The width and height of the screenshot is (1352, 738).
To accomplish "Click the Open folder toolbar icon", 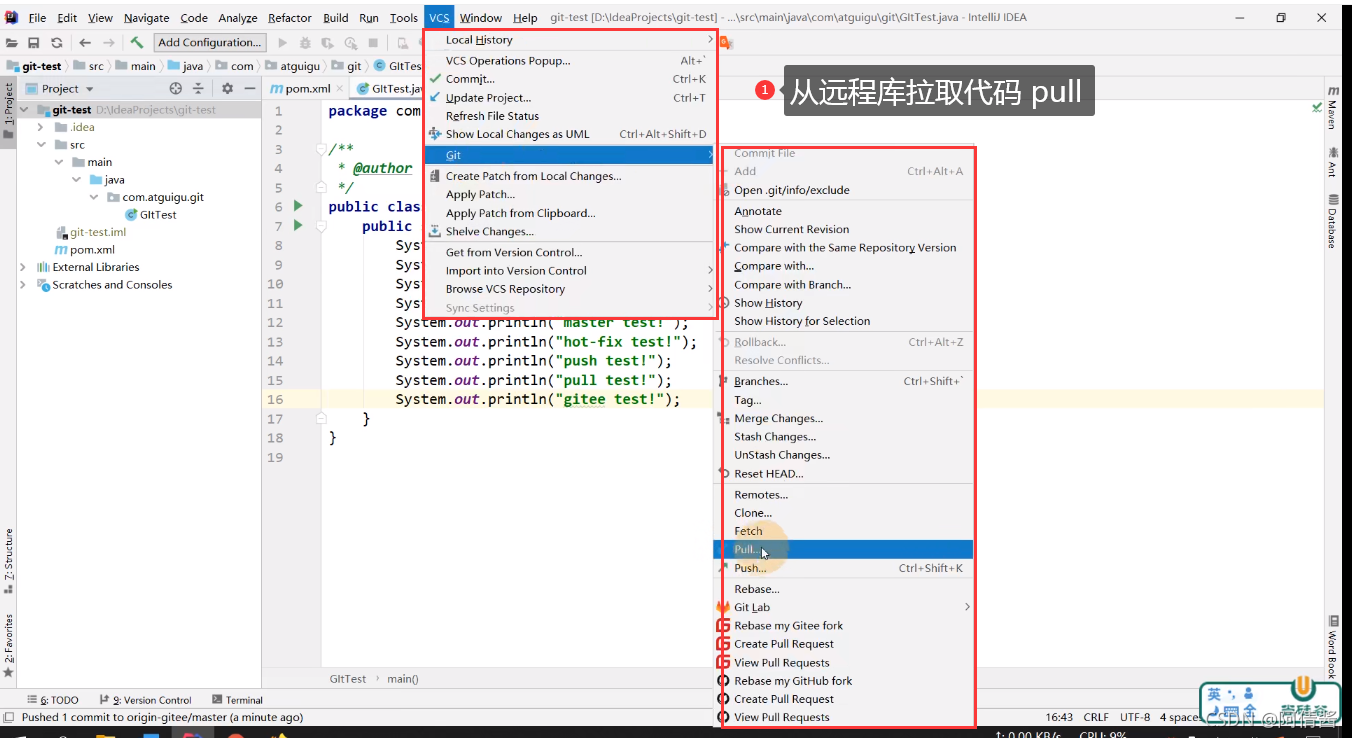I will coord(13,43).
